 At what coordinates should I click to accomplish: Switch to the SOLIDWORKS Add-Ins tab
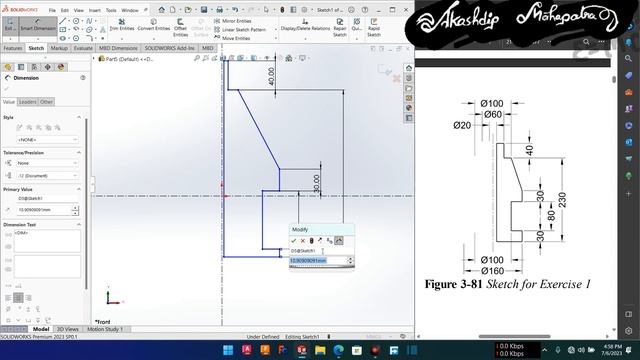point(169,48)
